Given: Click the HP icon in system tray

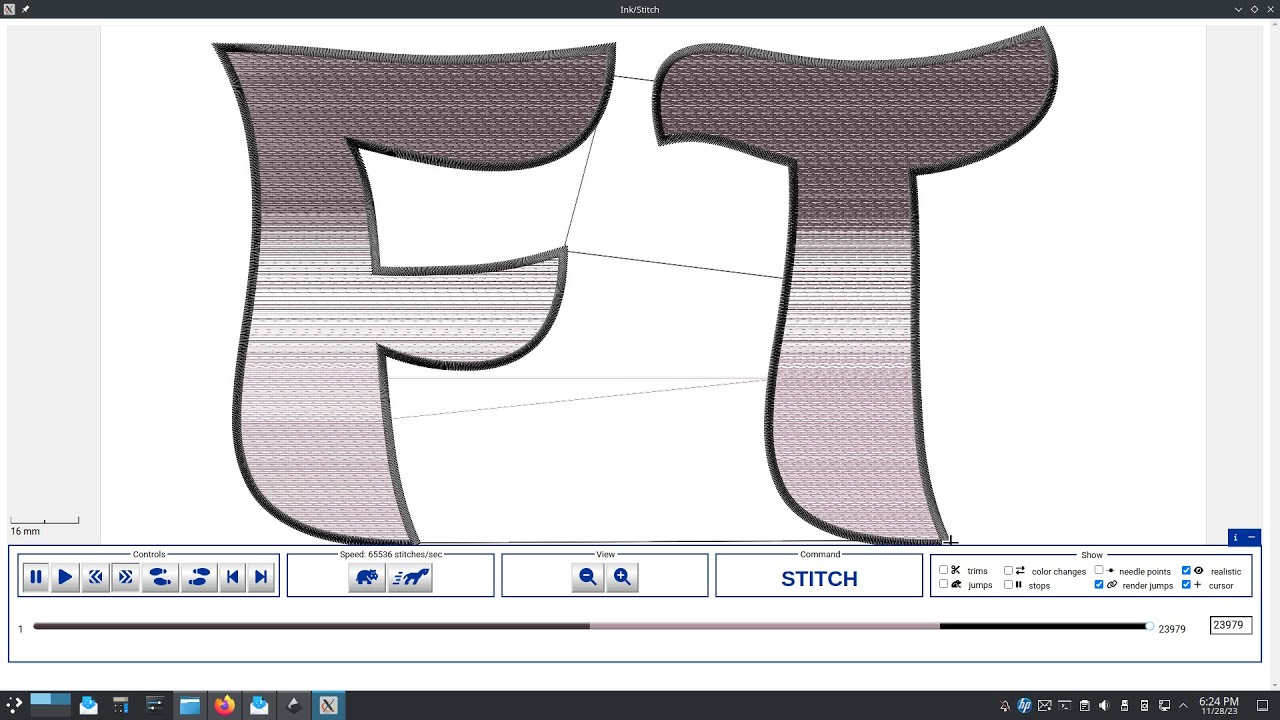Looking at the screenshot, I should (1025, 705).
